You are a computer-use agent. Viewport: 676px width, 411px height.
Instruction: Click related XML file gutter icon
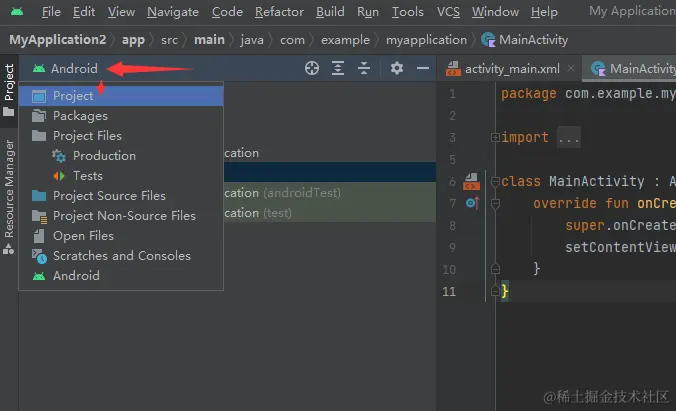471,181
